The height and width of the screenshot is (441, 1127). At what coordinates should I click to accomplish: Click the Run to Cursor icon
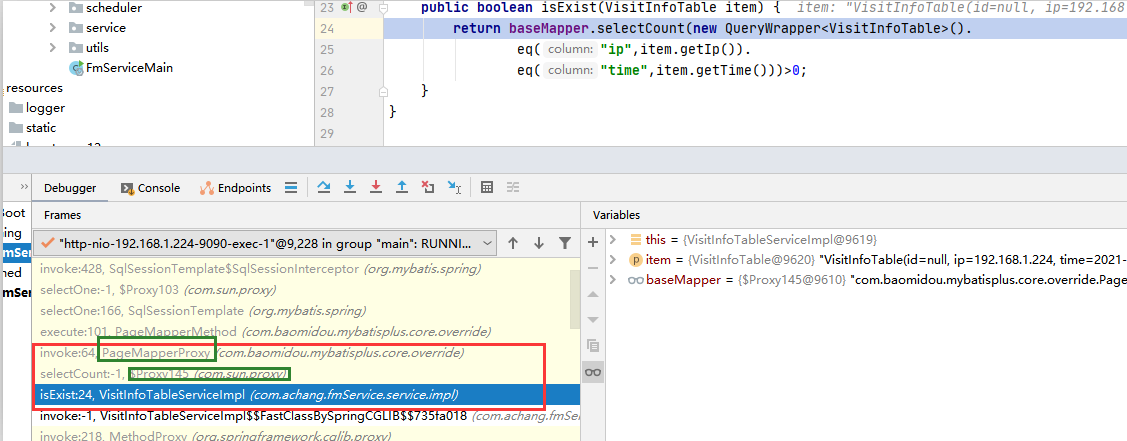[454, 187]
